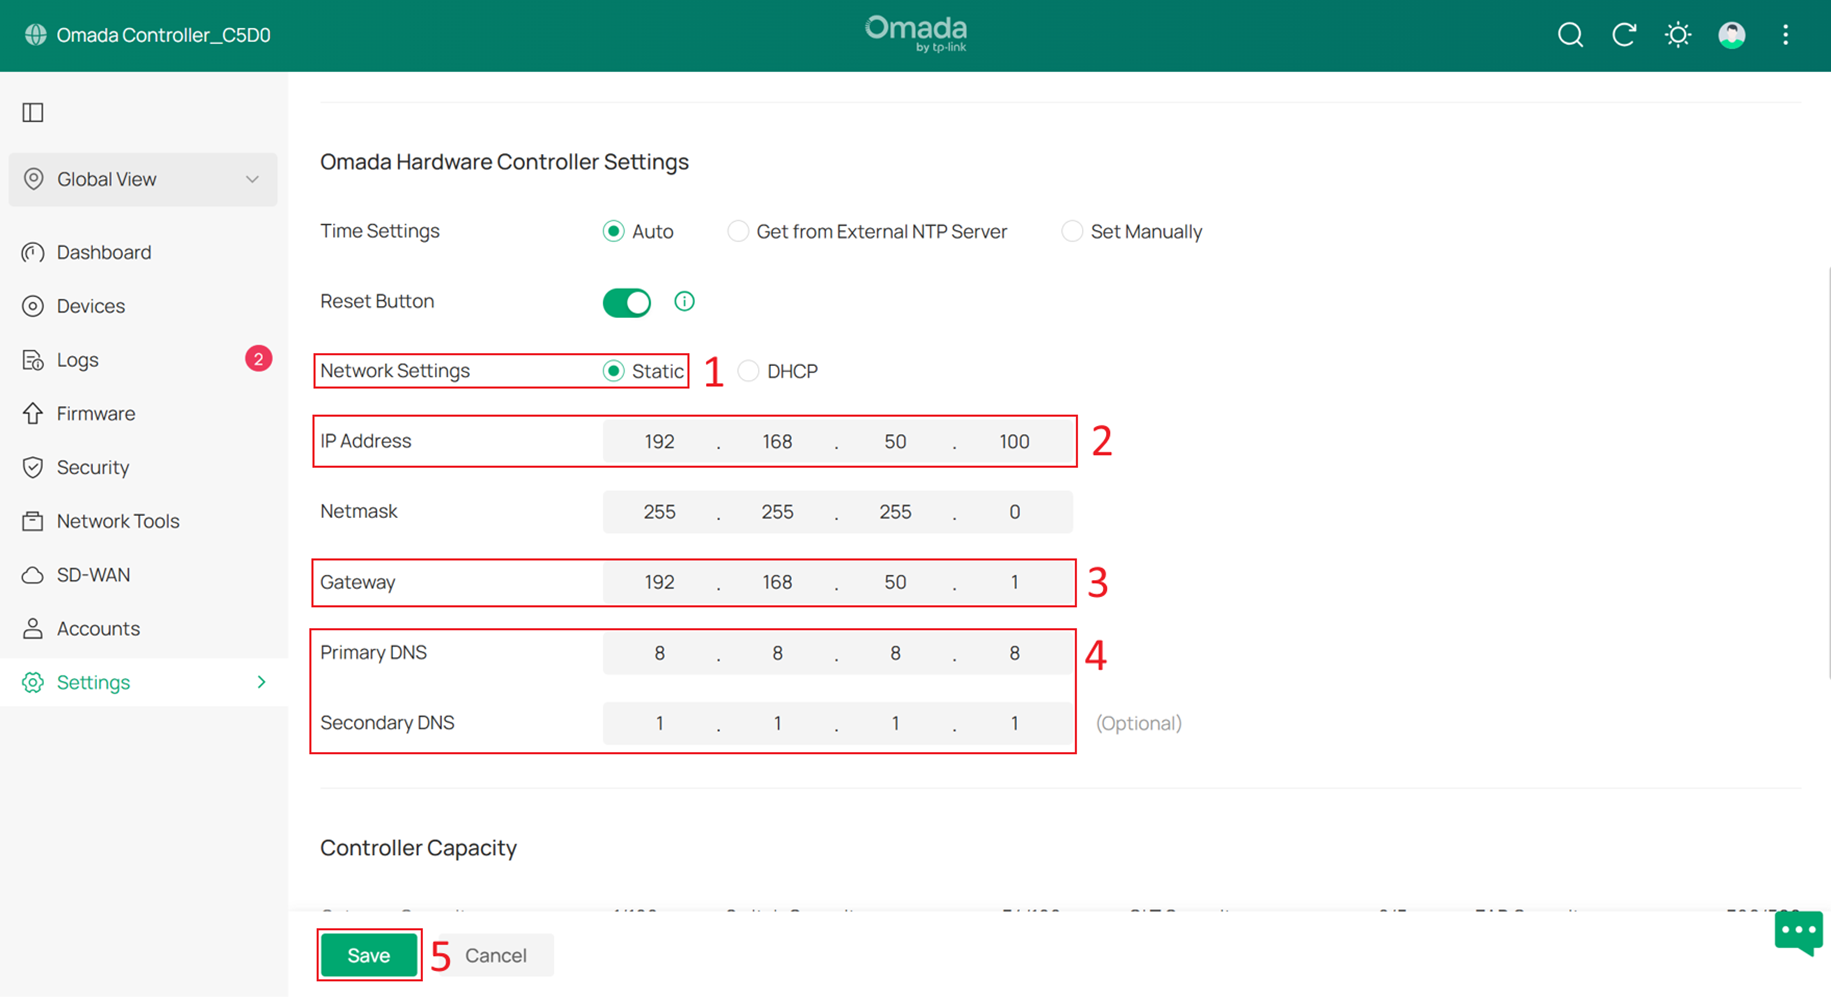The height and width of the screenshot is (997, 1831).
Task: Open the Security section
Action: pos(93,467)
